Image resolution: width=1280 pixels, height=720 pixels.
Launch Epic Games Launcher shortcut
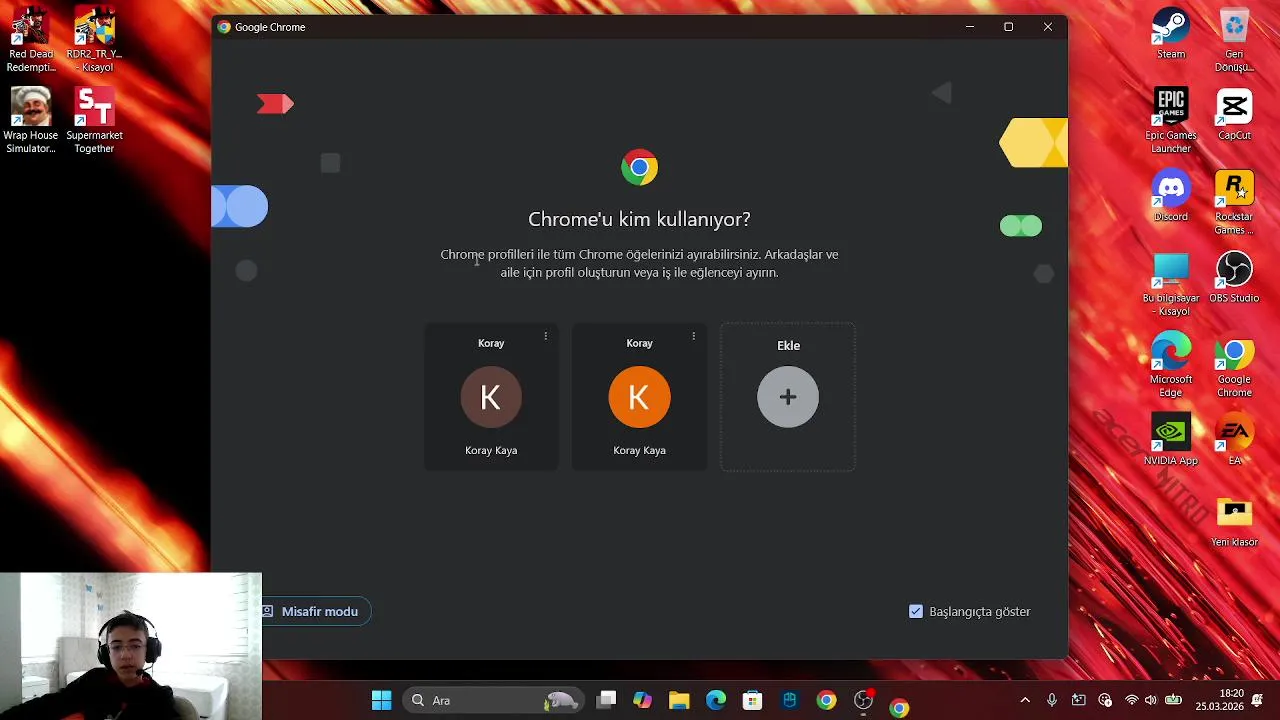(1171, 121)
